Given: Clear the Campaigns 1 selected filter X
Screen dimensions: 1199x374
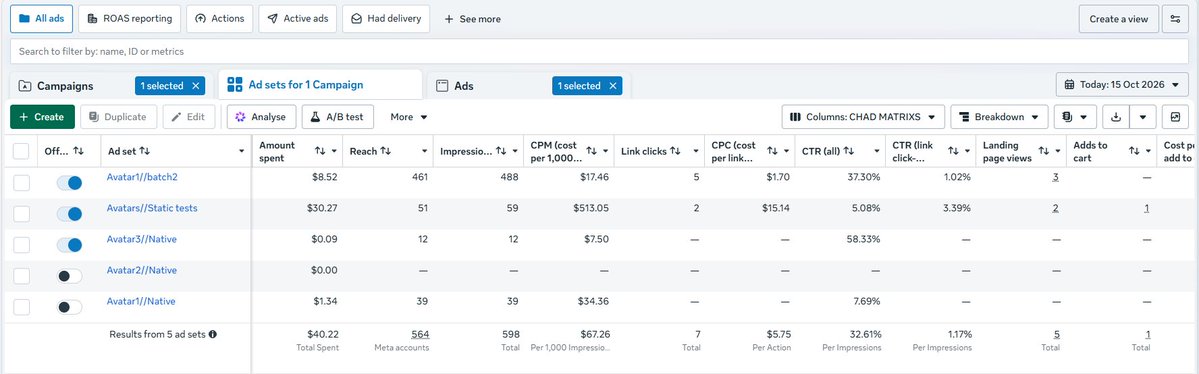Looking at the screenshot, I should (196, 86).
